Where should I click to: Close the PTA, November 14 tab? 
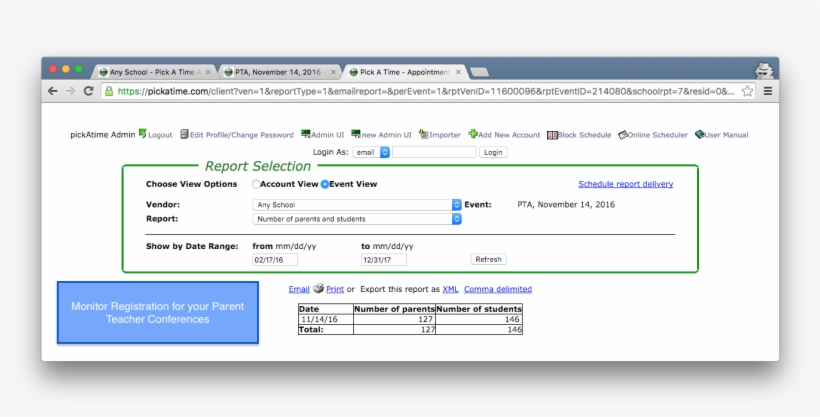[333, 72]
